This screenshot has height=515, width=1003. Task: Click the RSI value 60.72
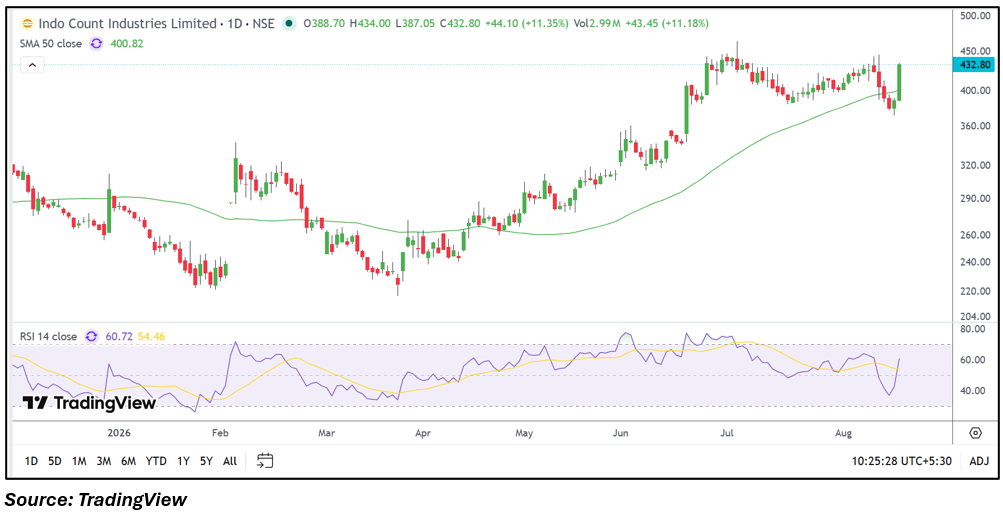point(120,336)
